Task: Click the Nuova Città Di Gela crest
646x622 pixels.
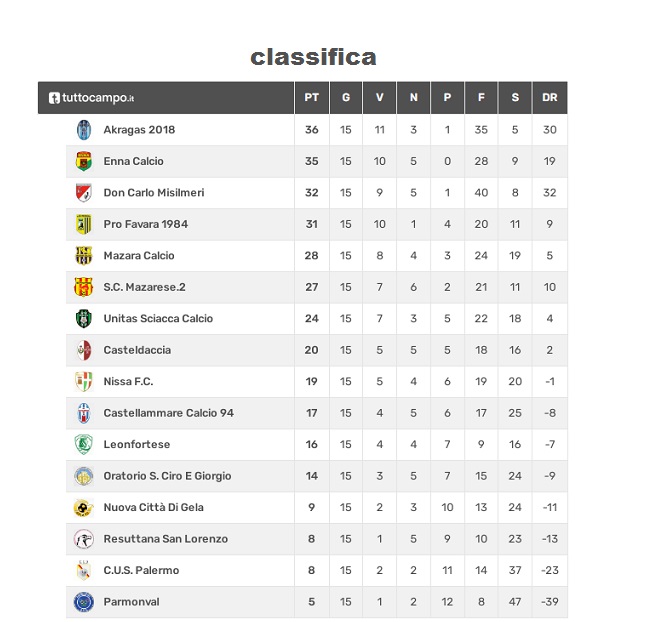Action: click(84, 507)
